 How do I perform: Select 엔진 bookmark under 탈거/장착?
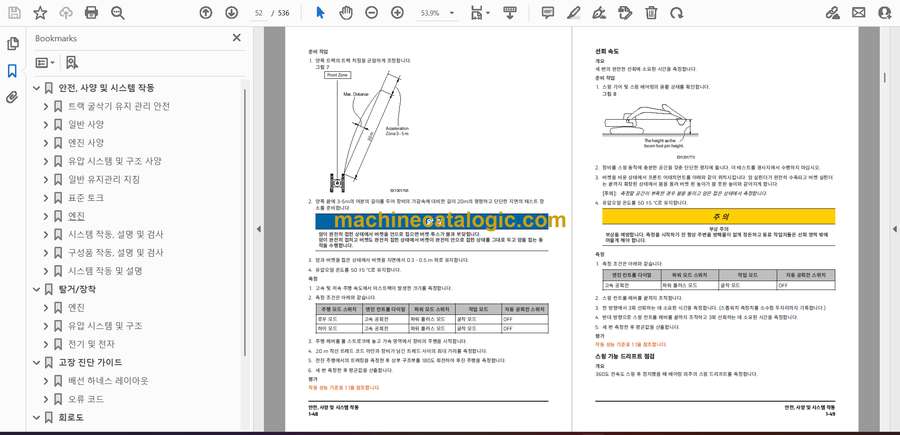(x=76, y=308)
